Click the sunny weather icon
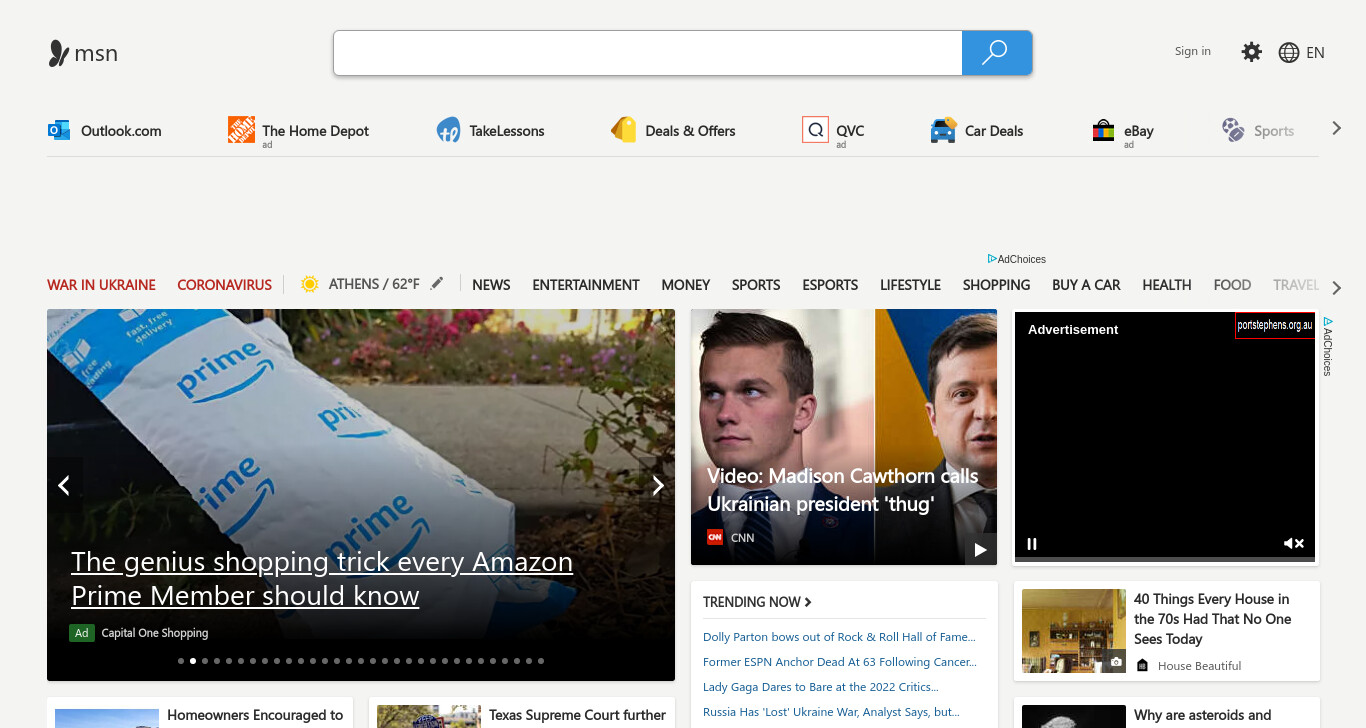 click(x=310, y=284)
